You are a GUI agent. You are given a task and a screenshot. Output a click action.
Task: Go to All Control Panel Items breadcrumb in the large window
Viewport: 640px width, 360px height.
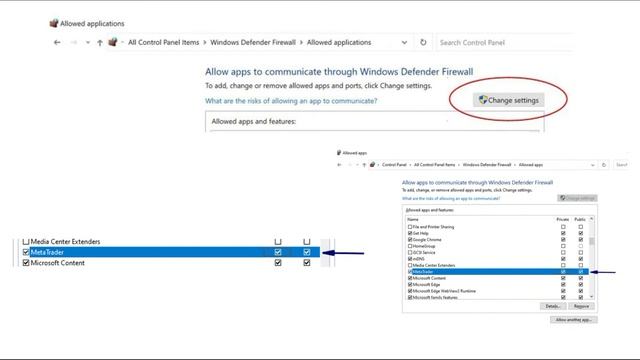pyautogui.click(x=164, y=42)
